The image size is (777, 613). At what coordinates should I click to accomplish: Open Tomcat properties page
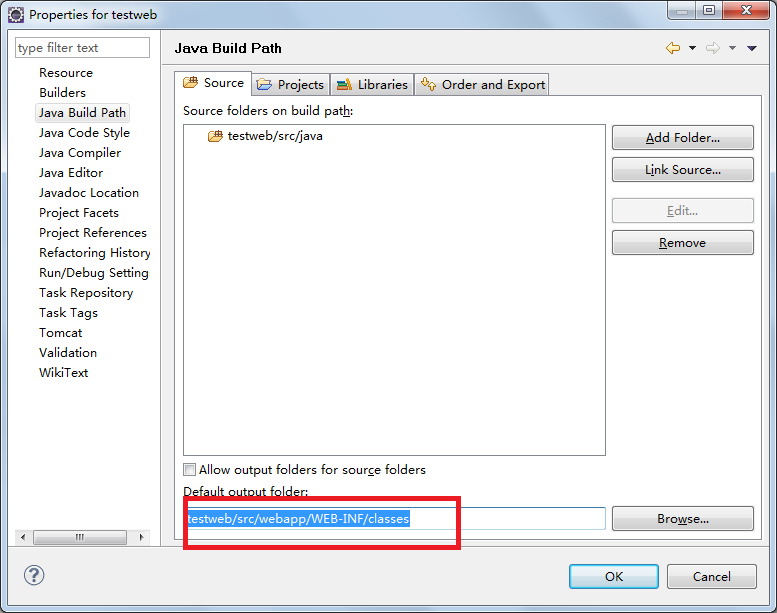coord(60,333)
